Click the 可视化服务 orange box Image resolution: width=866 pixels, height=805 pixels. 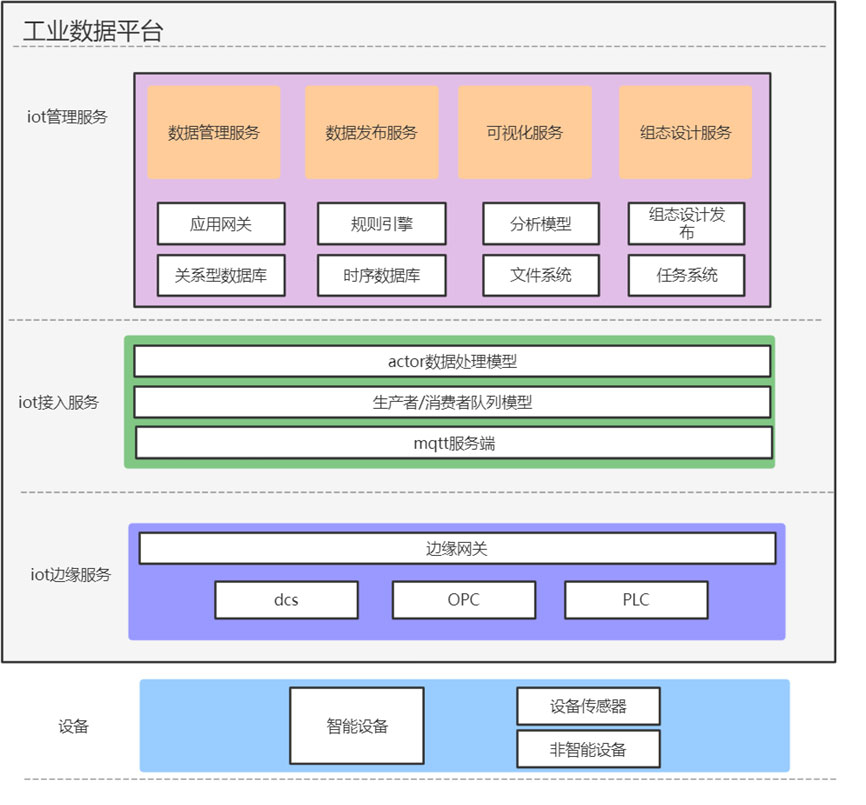525,133
